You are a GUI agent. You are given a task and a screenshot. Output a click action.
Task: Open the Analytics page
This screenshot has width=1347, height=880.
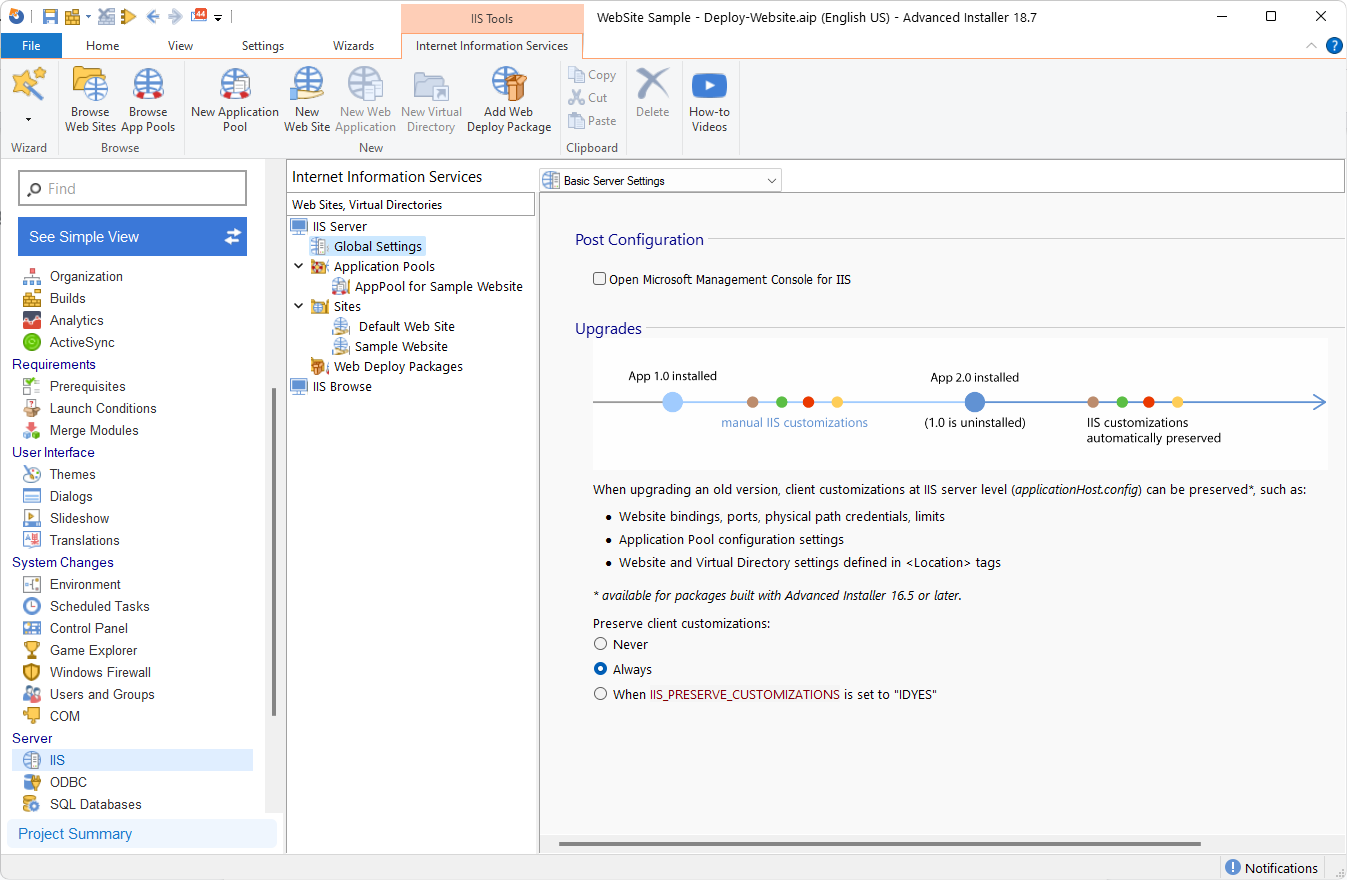(x=77, y=321)
